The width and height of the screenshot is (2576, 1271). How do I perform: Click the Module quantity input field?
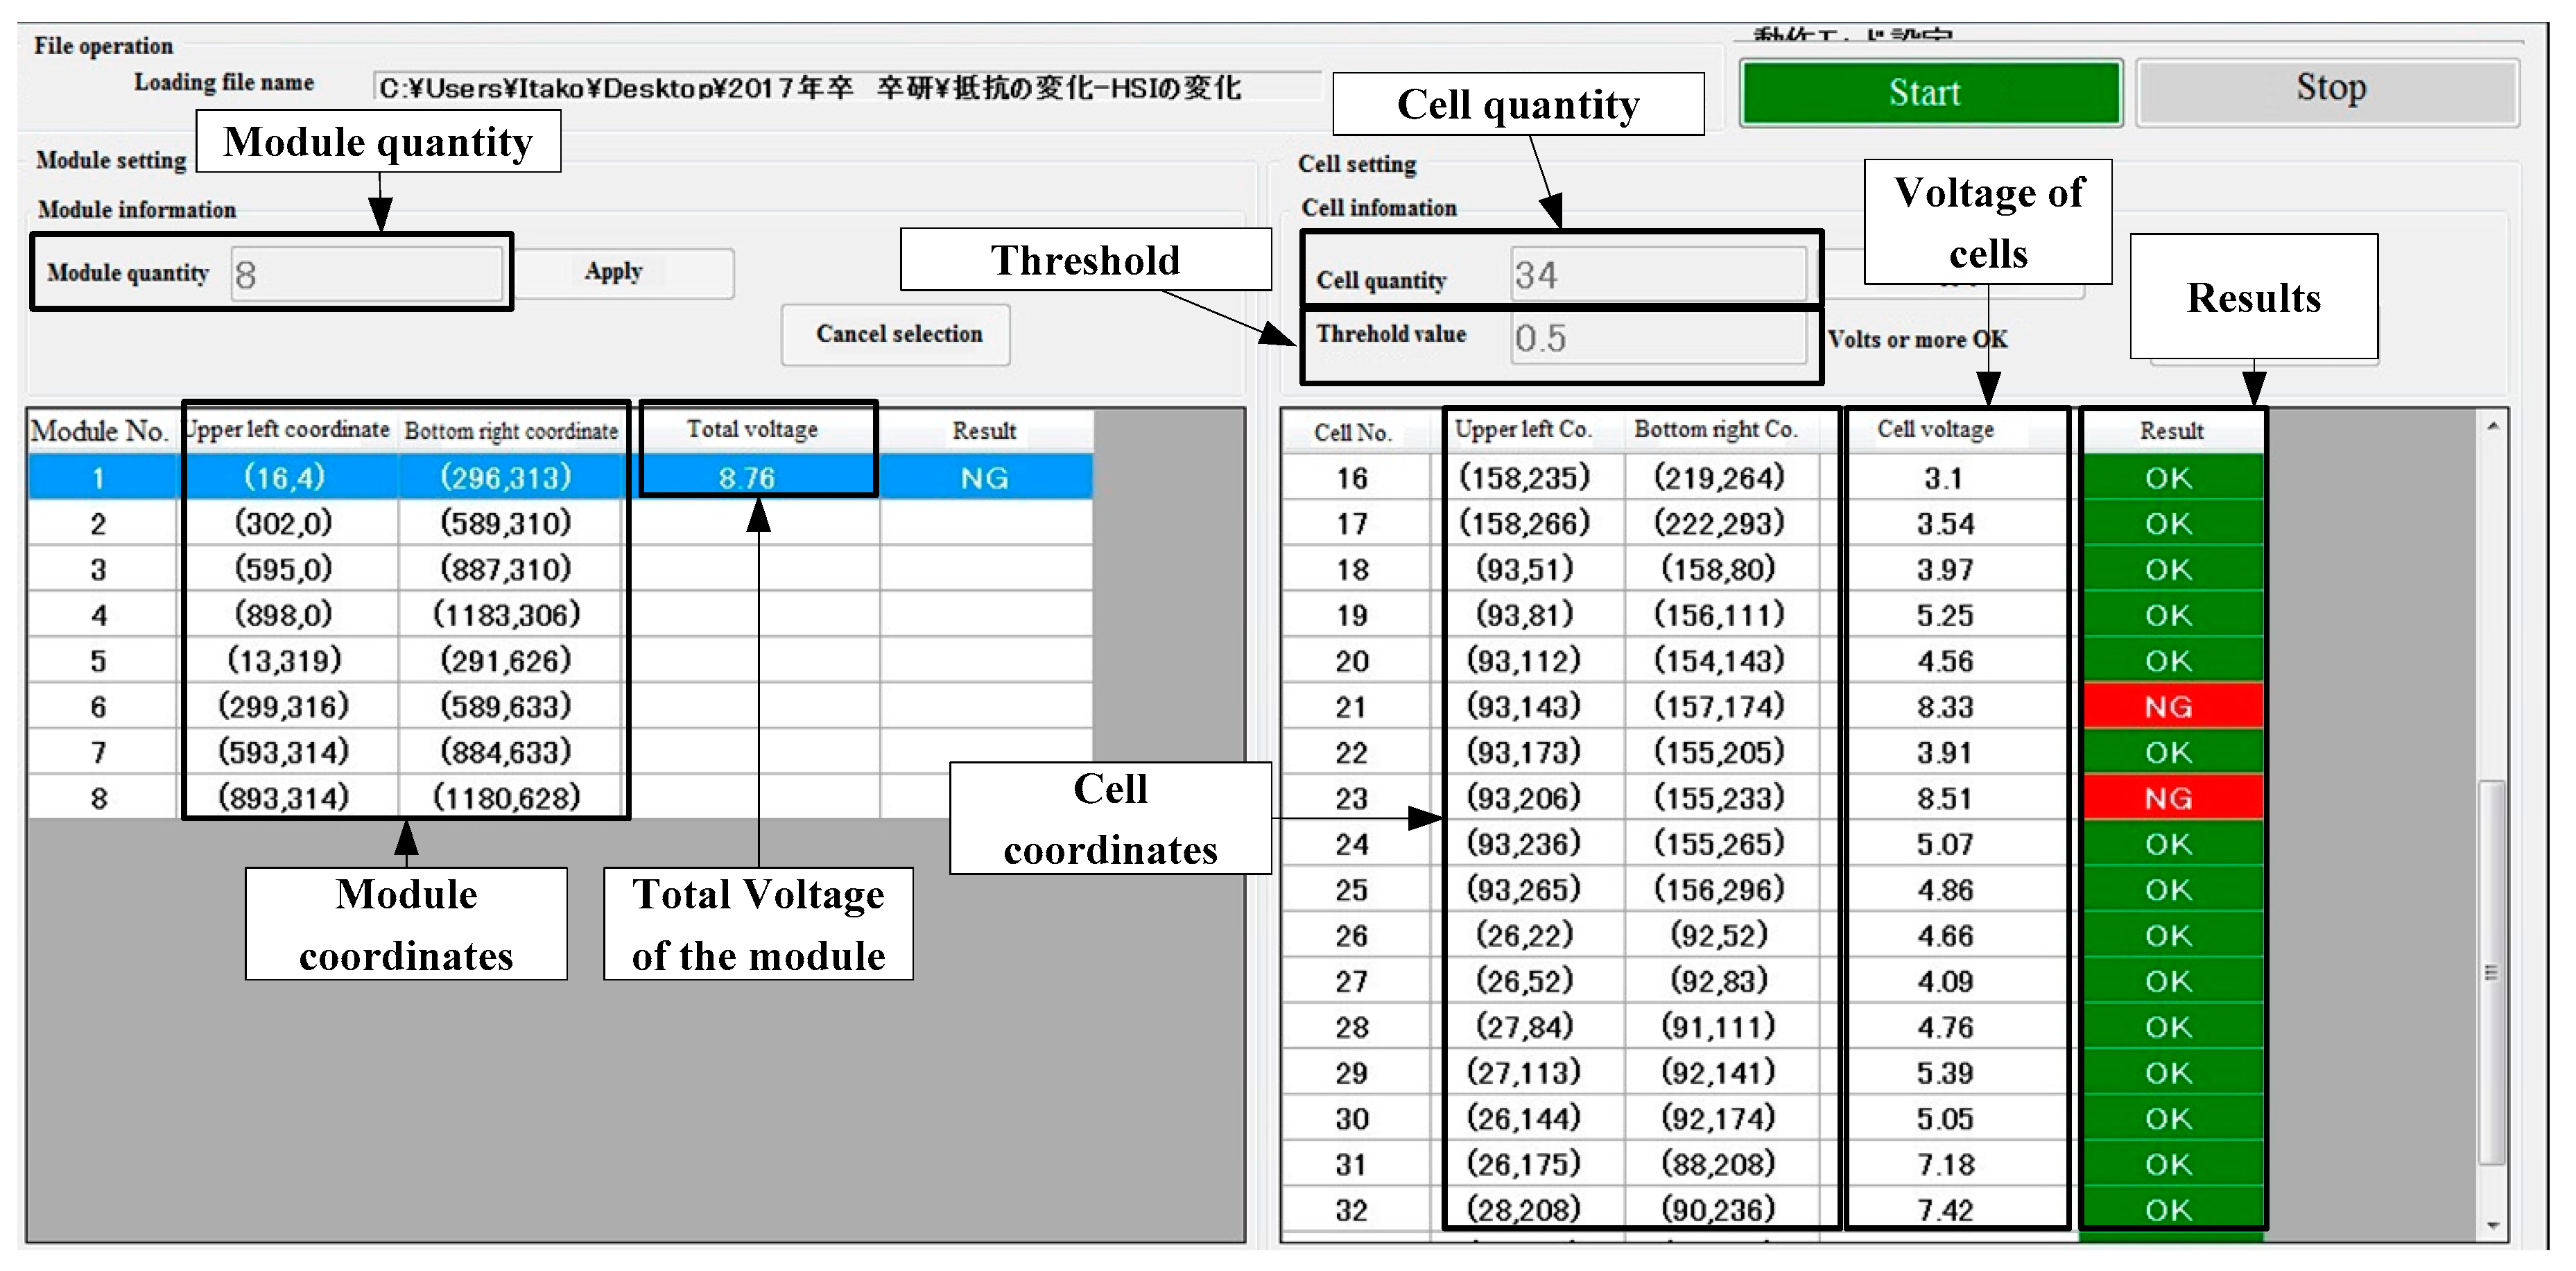[x=366, y=274]
